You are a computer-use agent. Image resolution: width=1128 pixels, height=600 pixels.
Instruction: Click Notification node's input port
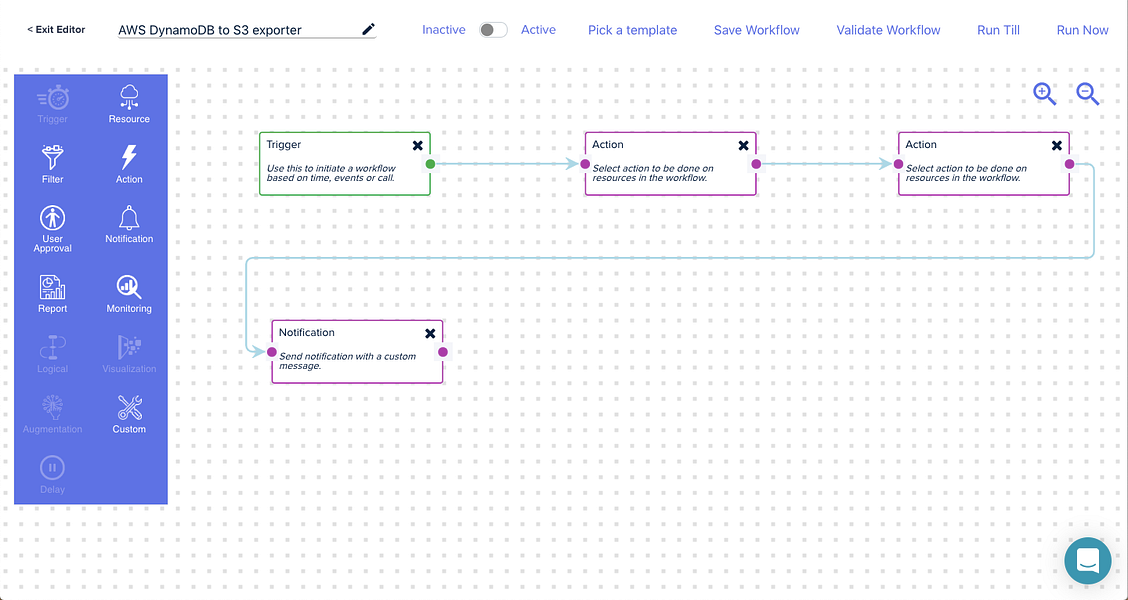click(272, 352)
